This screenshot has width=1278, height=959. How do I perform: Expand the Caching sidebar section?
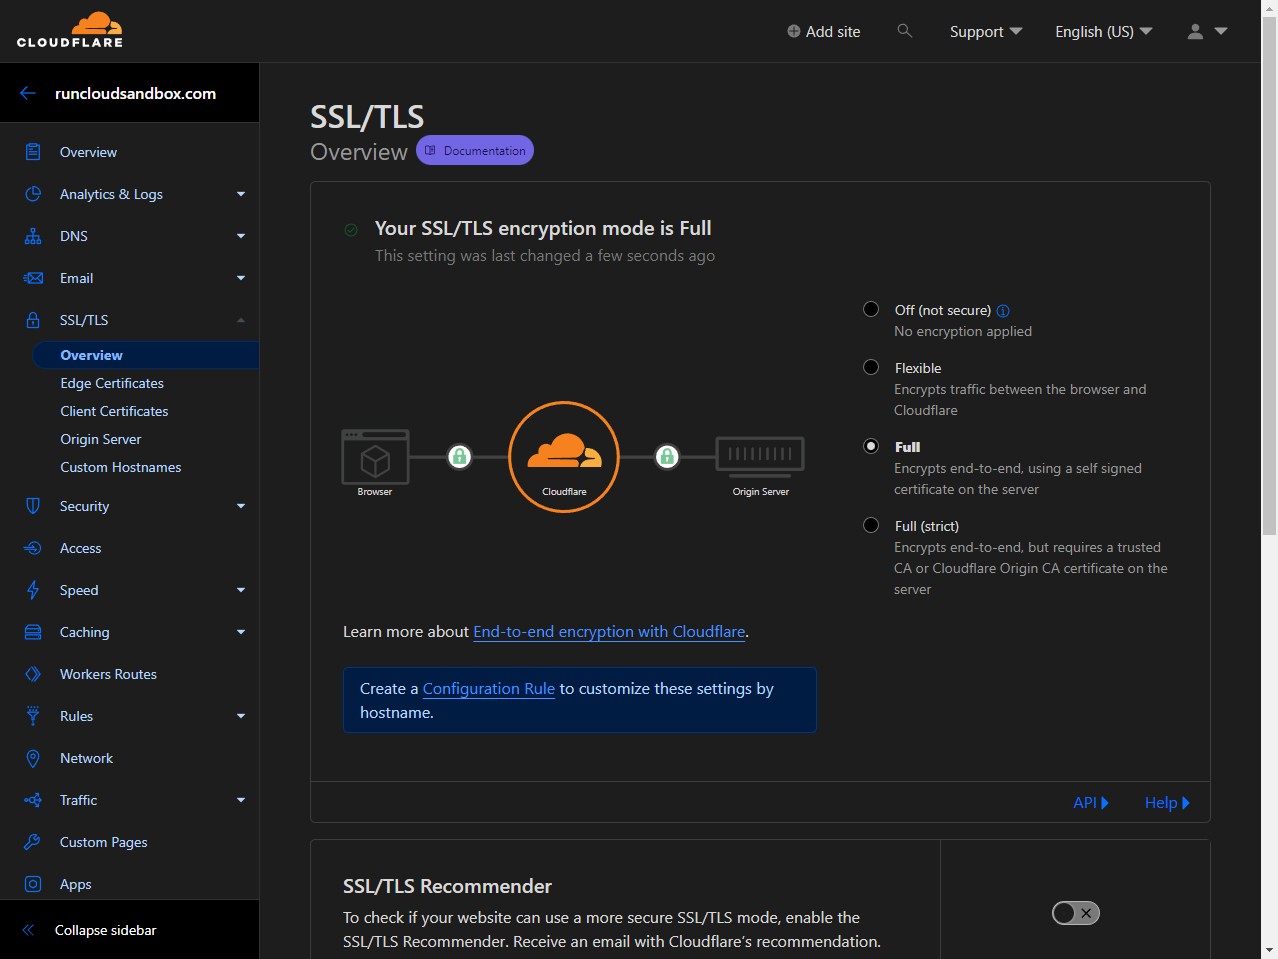(x=241, y=632)
